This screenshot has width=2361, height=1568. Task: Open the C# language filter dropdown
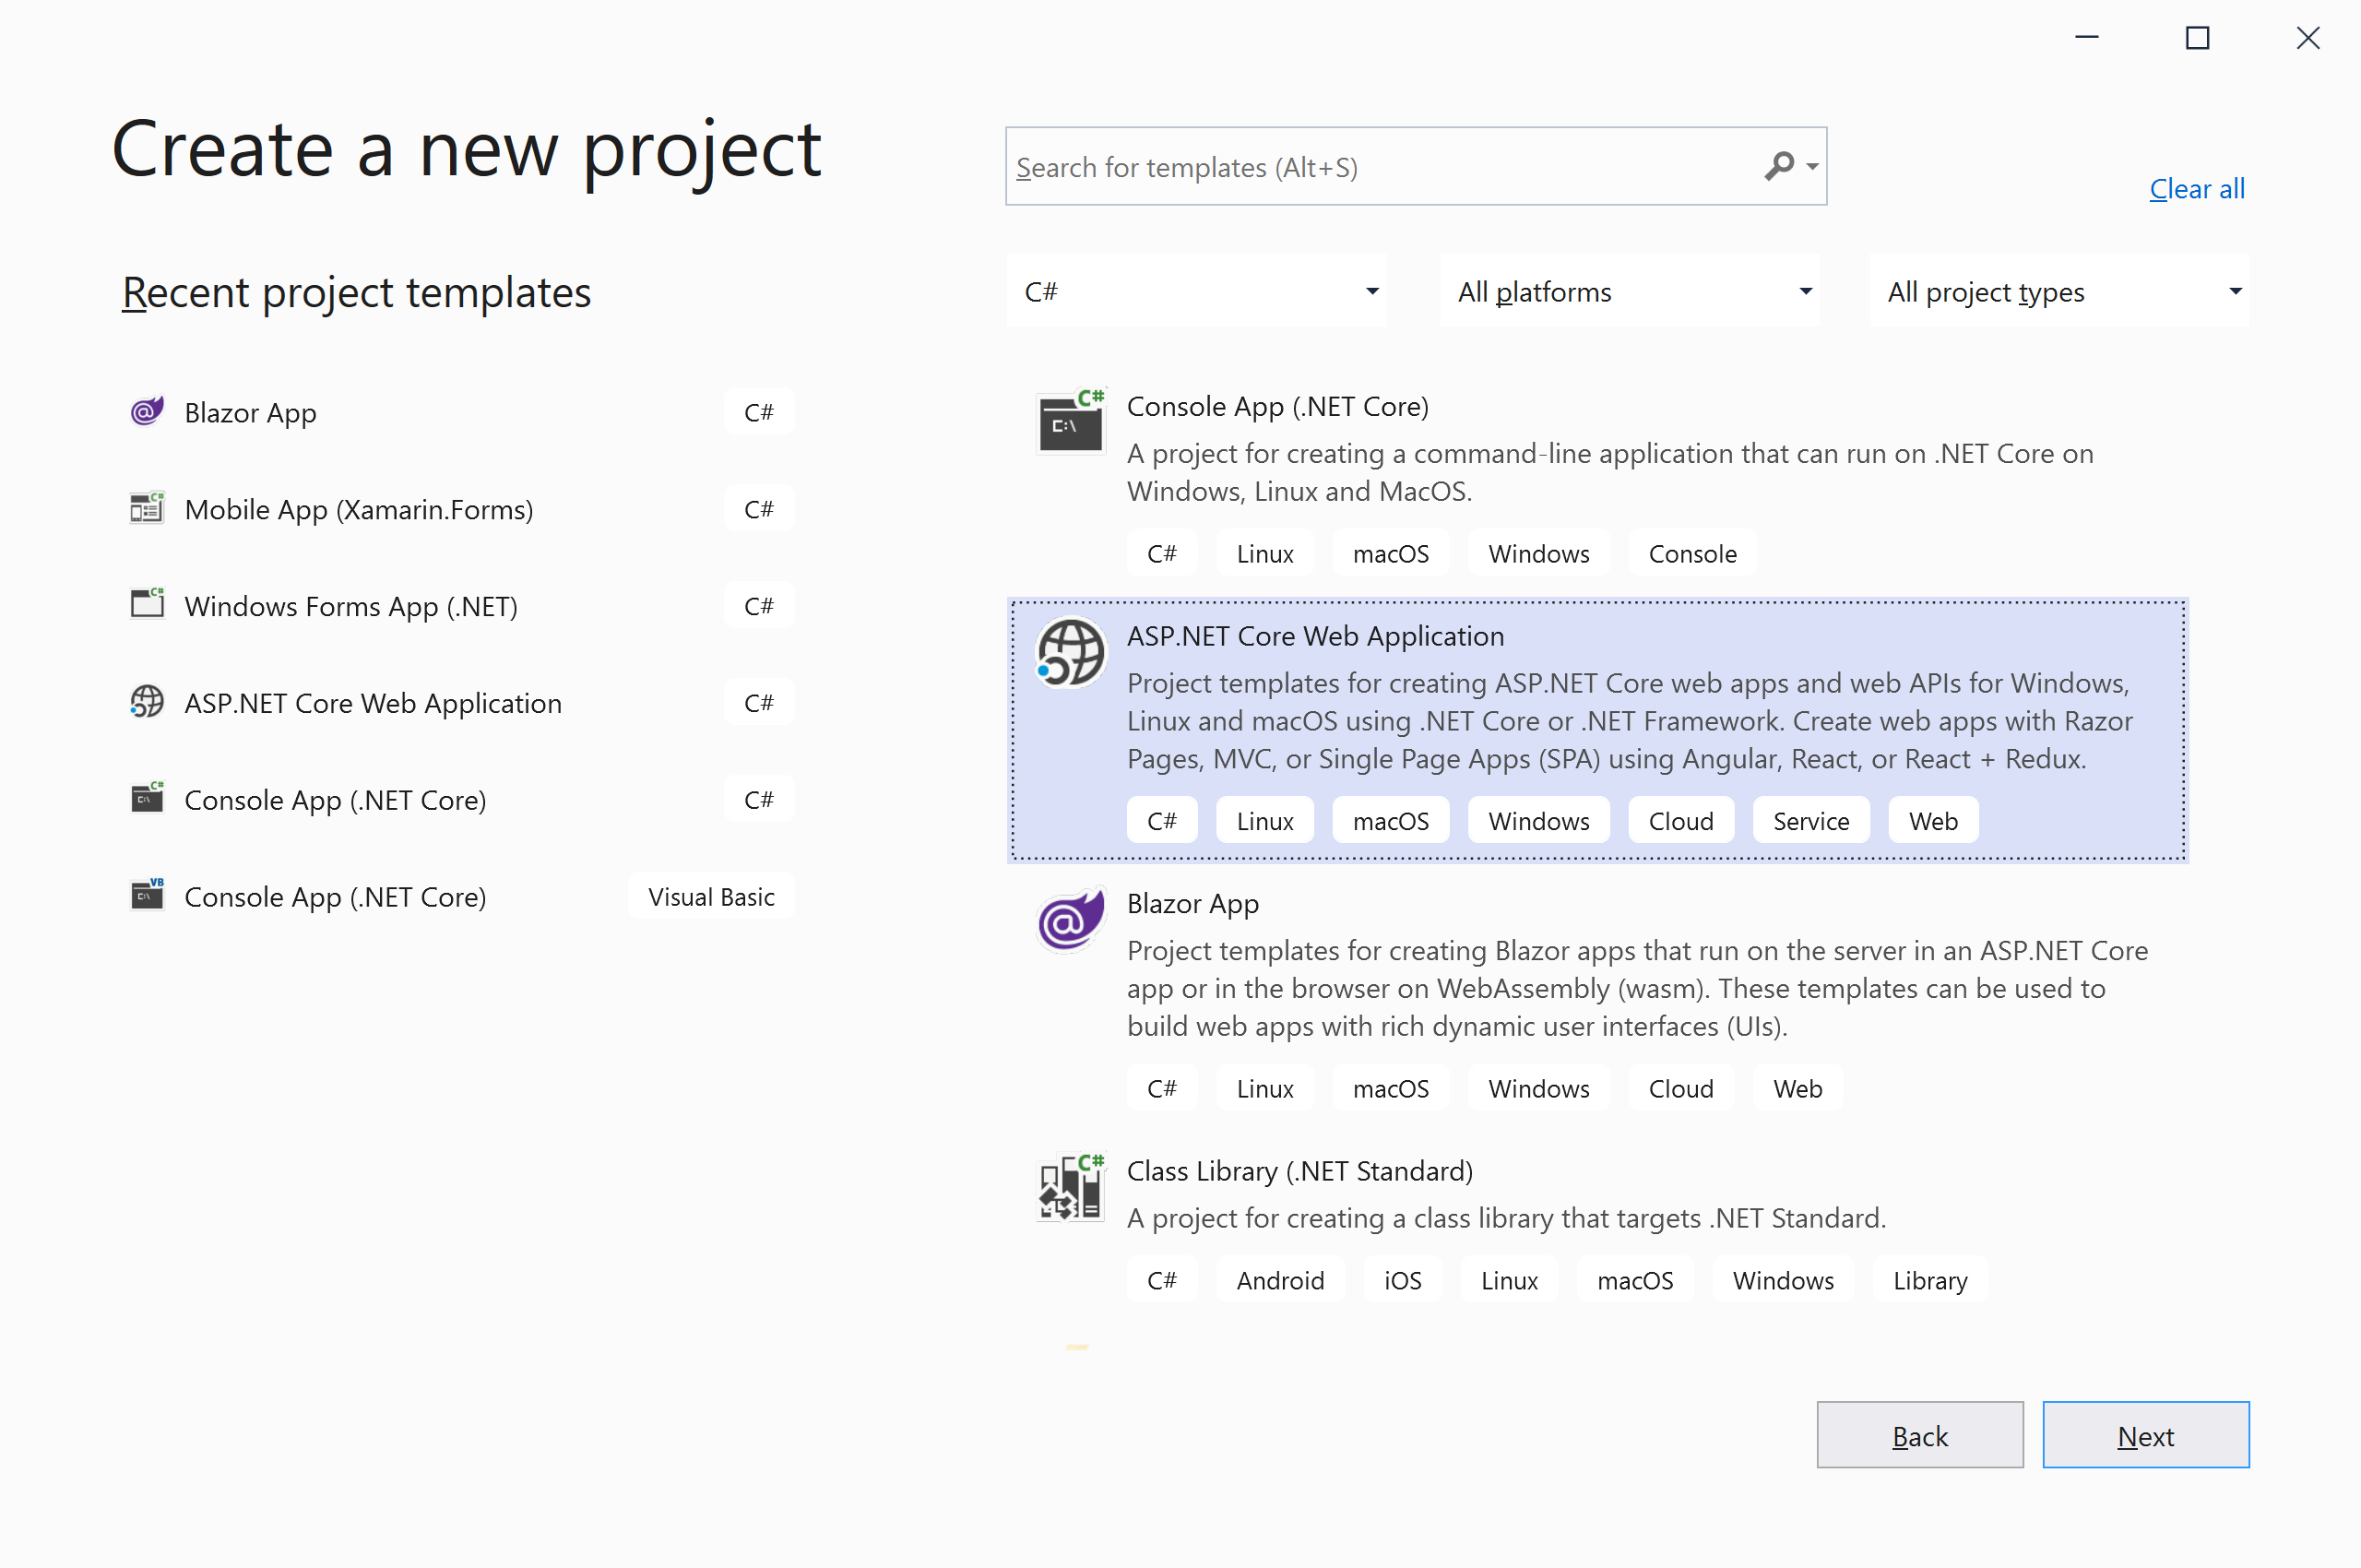point(1196,291)
